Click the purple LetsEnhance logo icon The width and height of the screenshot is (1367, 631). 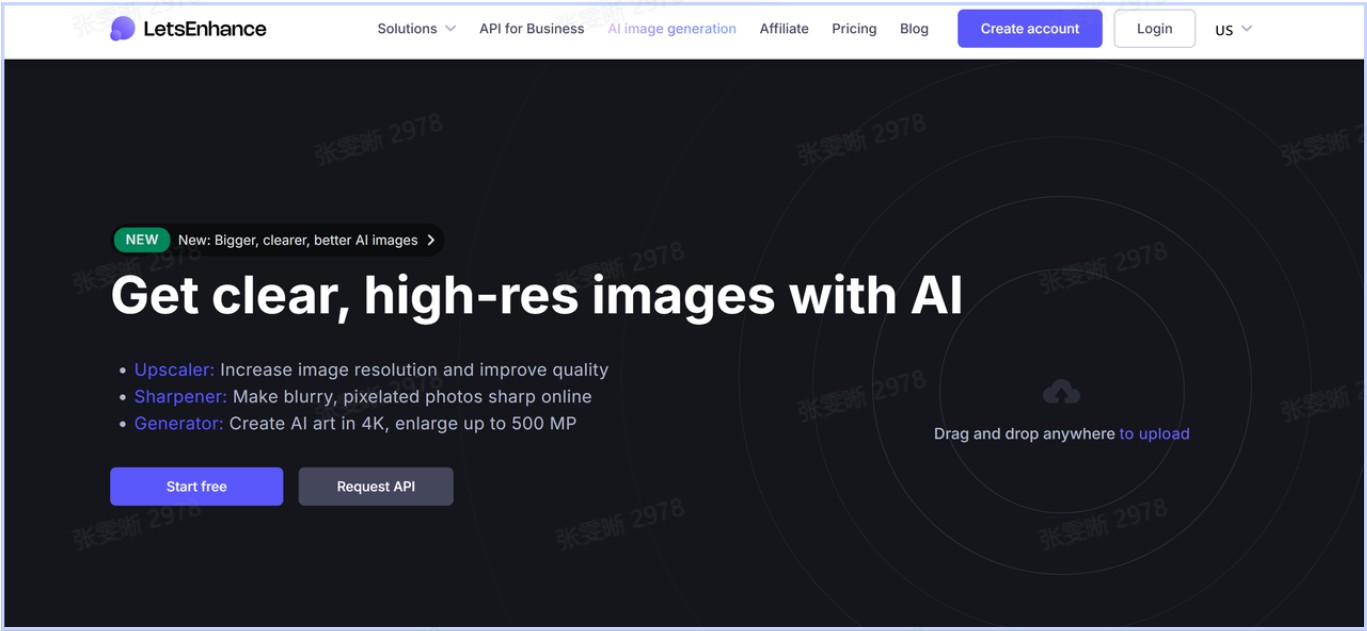[x=122, y=29]
